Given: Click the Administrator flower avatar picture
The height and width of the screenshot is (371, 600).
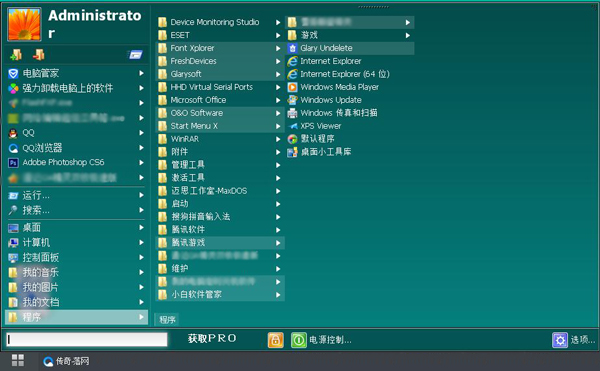Looking at the screenshot, I should click(x=24, y=24).
